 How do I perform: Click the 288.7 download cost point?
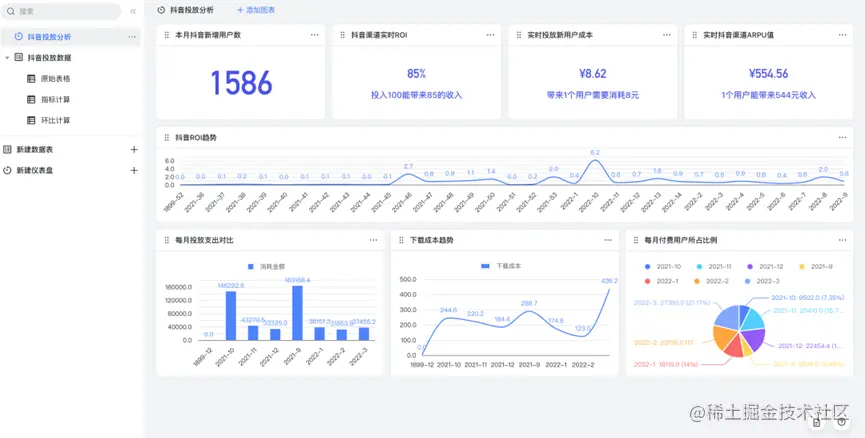tap(528, 311)
